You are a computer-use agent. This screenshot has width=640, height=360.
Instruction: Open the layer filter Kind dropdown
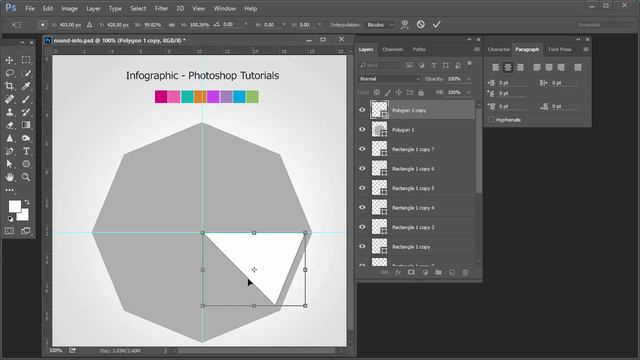tap(380, 65)
